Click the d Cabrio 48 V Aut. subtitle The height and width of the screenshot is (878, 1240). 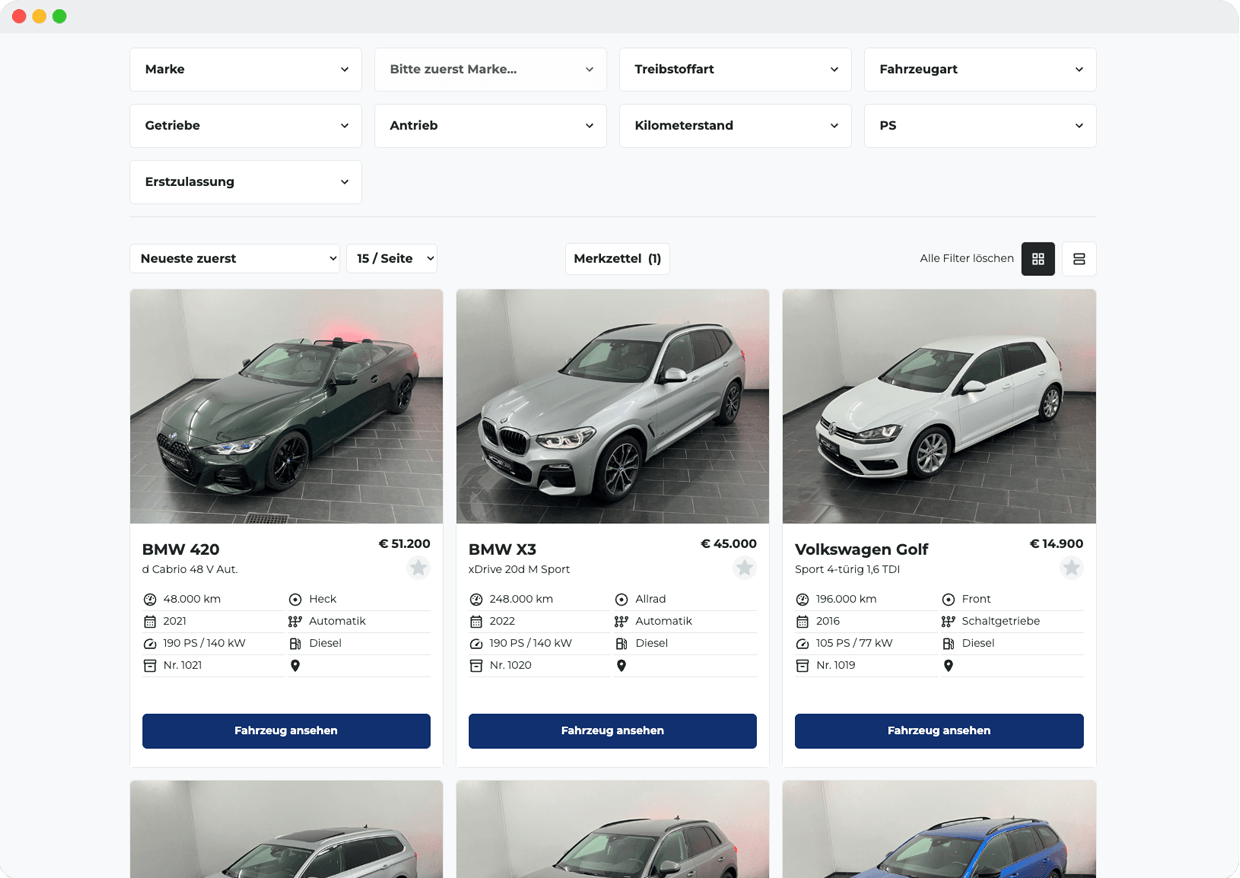(x=190, y=569)
